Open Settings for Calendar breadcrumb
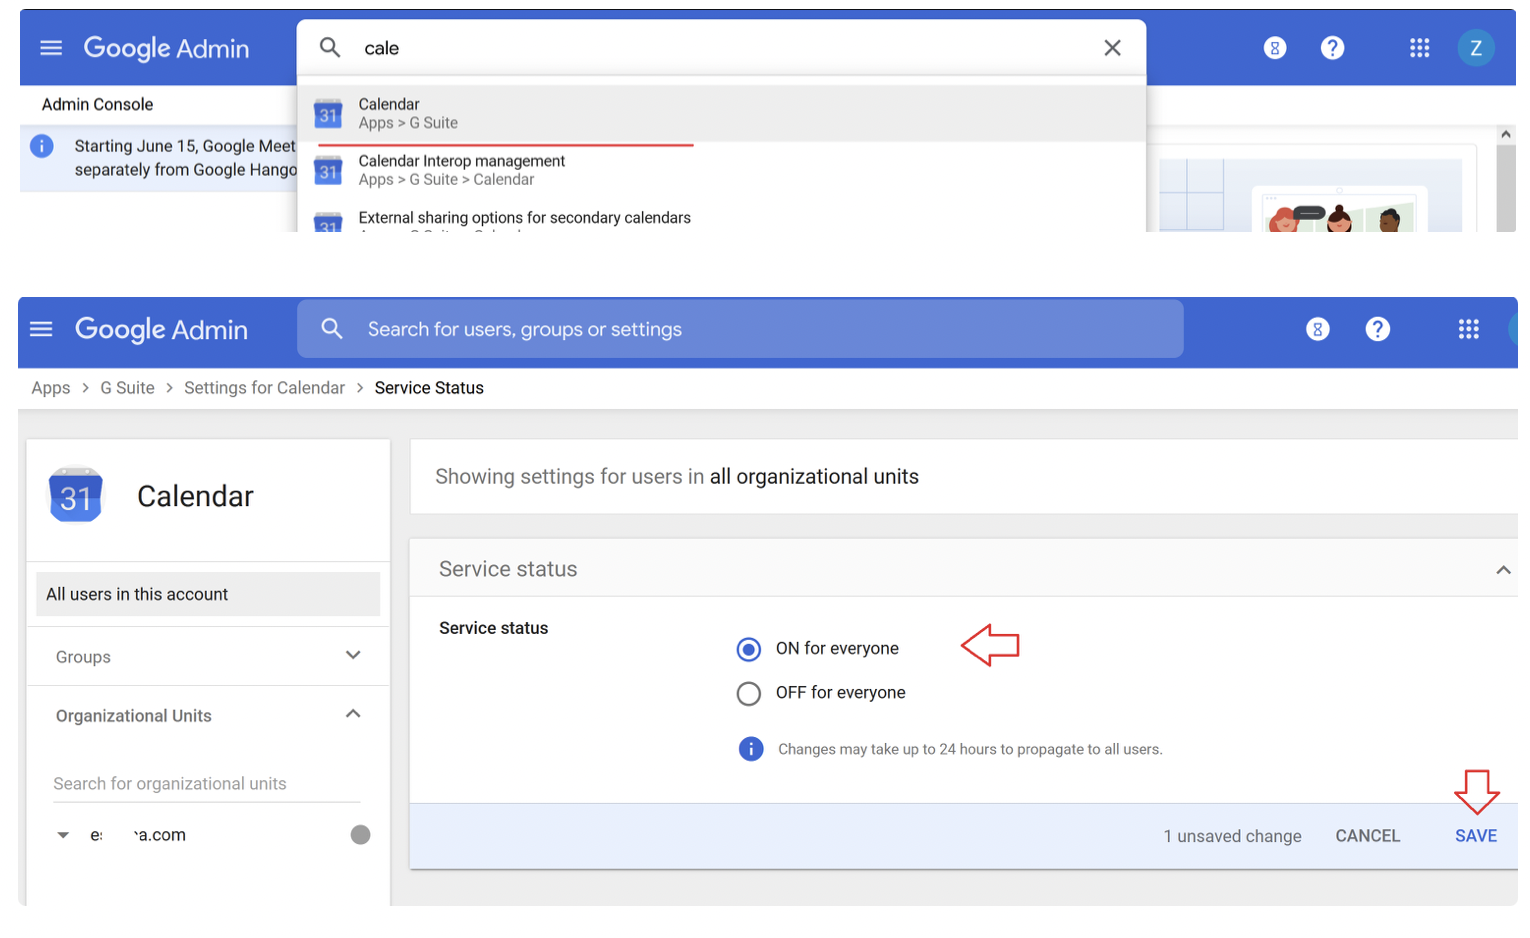The width and height of the screenshot is (1530, 938). tap(264, 388)
